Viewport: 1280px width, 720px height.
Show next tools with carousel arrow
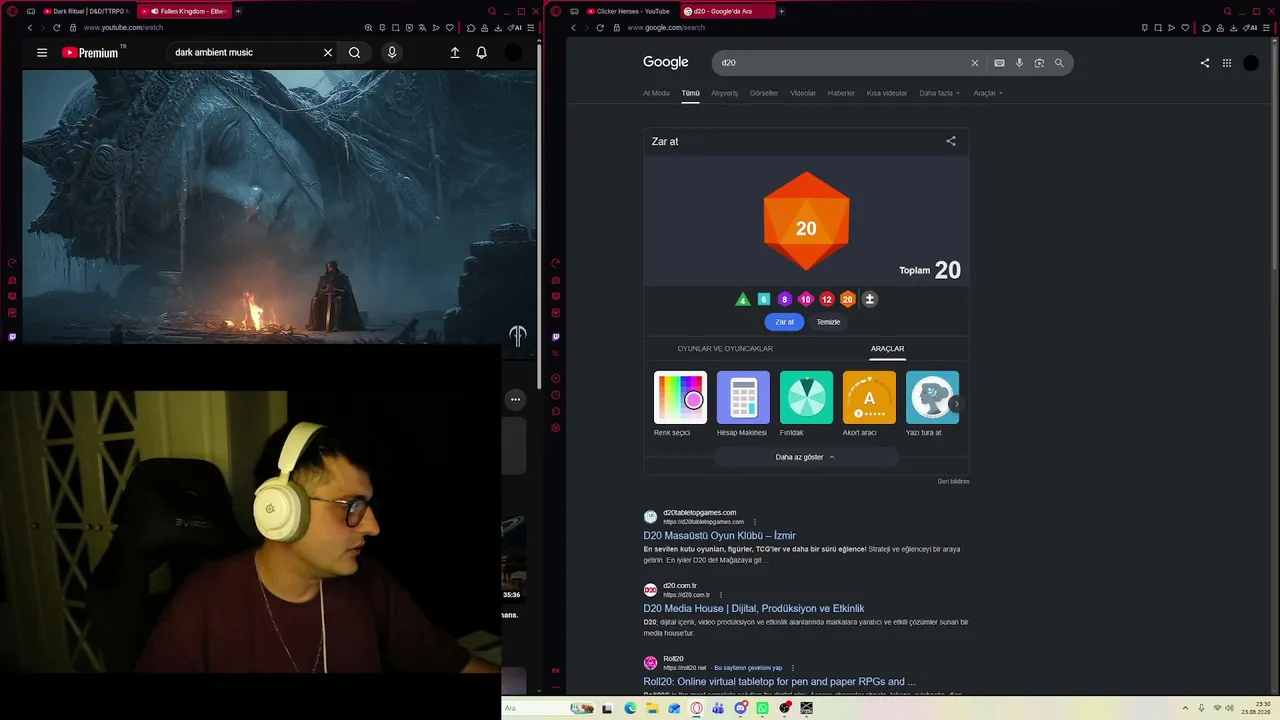pos(956,404)
